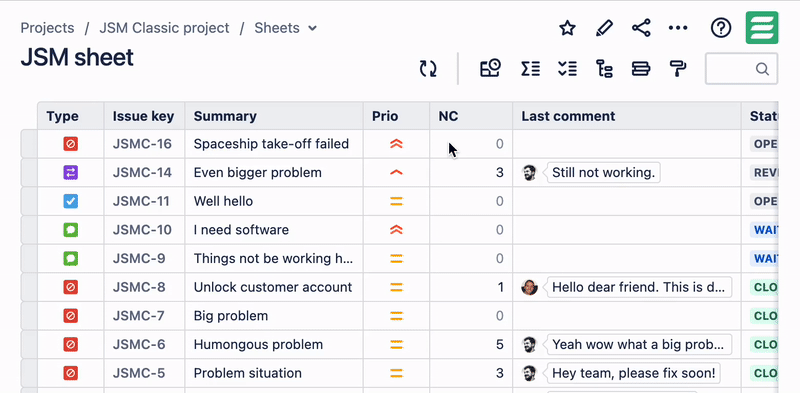Select 'Spaceship take-off failed' summary cell
The image size is (800, 393).
[274, 144]
